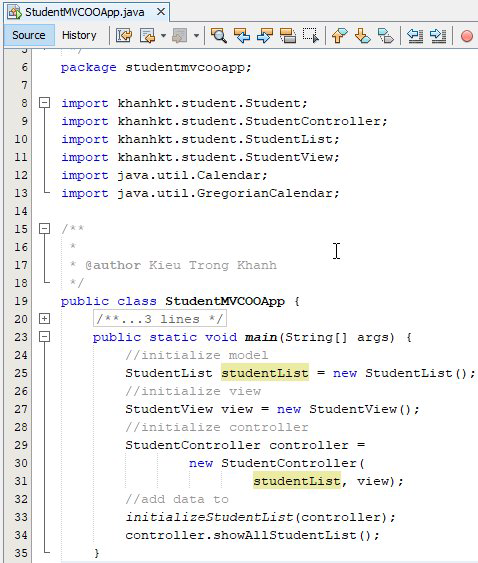
Task: Collapse the import statements fold
Action: point(44,103)
